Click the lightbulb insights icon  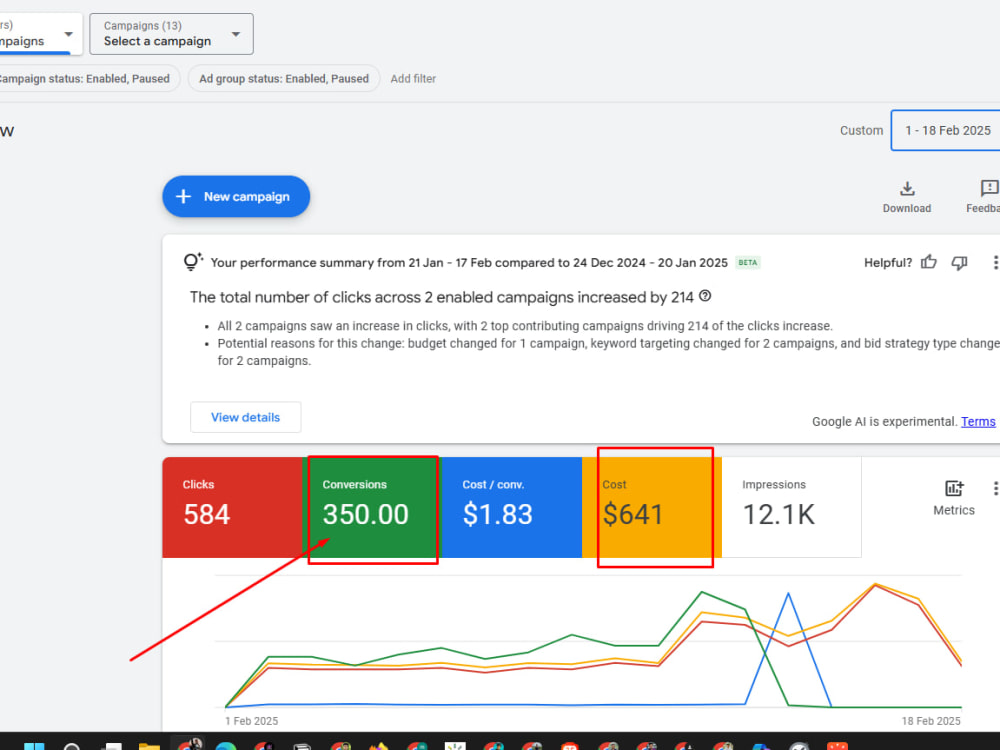click(x=193, y=261)
